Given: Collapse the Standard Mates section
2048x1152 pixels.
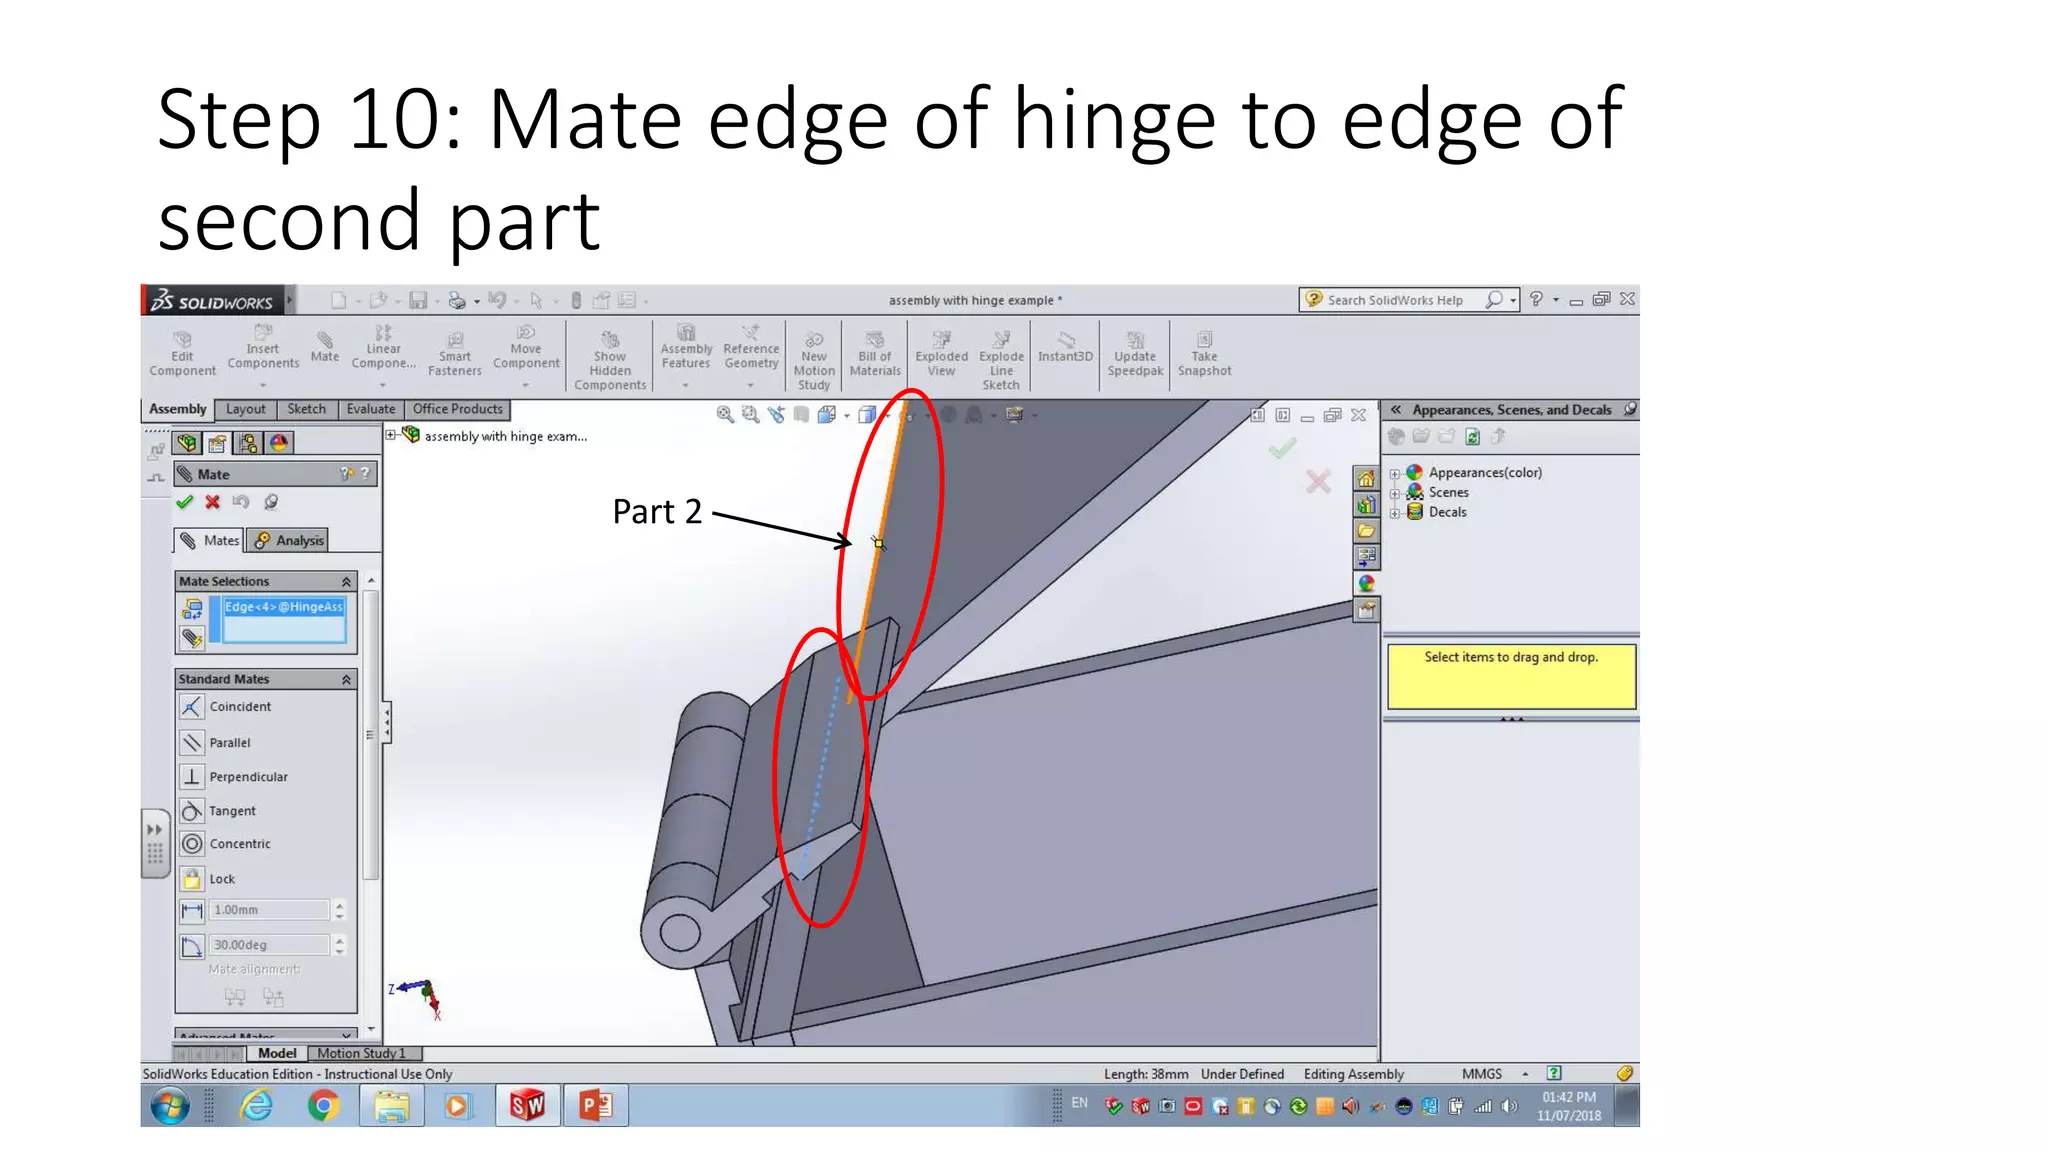Looking at the screenshot, I should [x=346, y=680].
